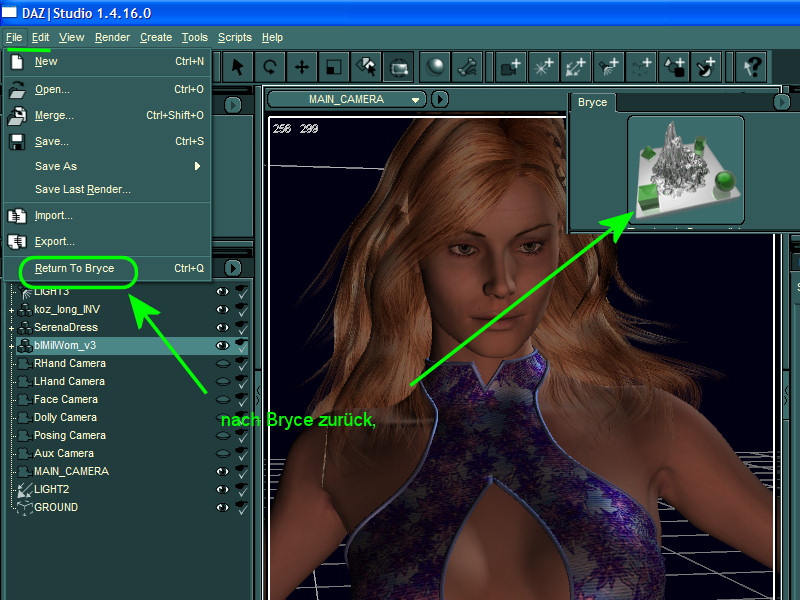Image resolution: width=800 pixels, height=600 pixels.
Task: Choose Open... from File menu
Action: (x=107, y=90)
